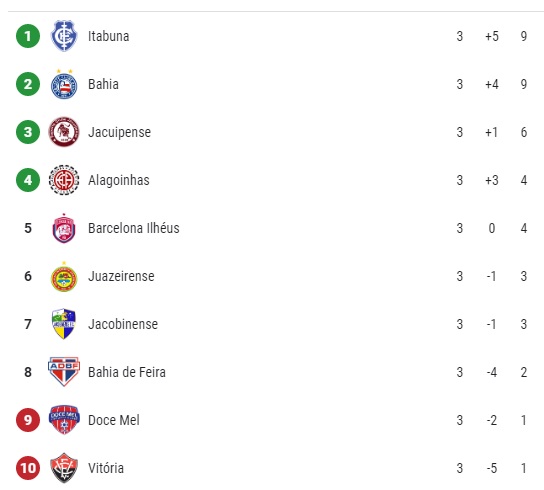Screen dimensions: 544x490
Task: Open the Doce Mel team badge
Action: tap(64, 420)
